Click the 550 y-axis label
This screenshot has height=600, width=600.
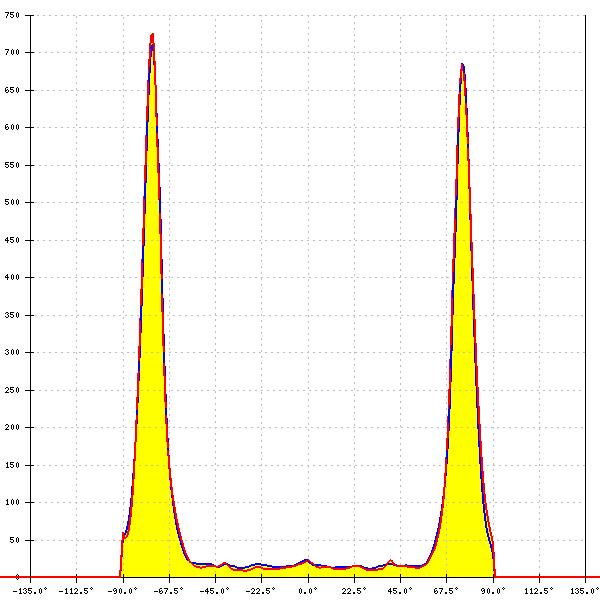[12, 165]
